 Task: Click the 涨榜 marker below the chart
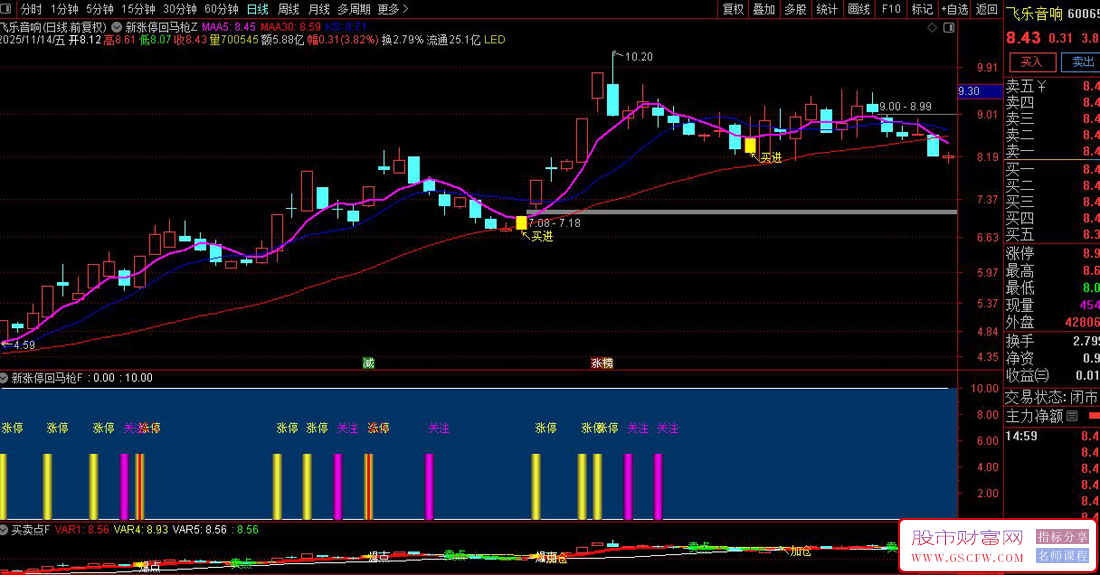point(602,363)
